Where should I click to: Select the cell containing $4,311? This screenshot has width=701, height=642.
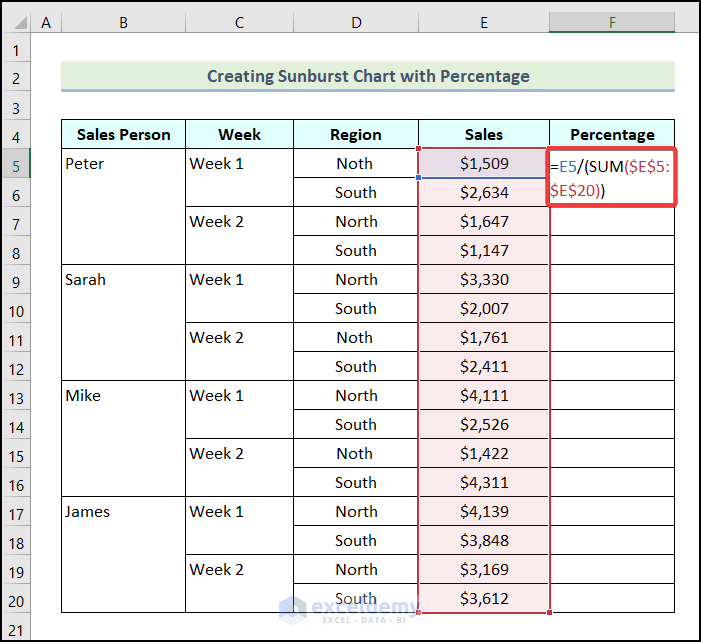(484, 483)
